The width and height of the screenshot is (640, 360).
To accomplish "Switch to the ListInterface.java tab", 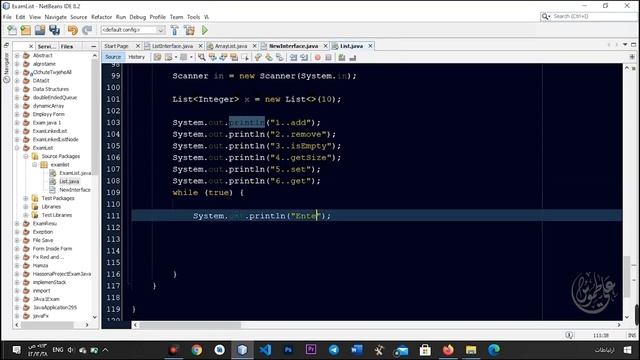I will pos(172,46).
